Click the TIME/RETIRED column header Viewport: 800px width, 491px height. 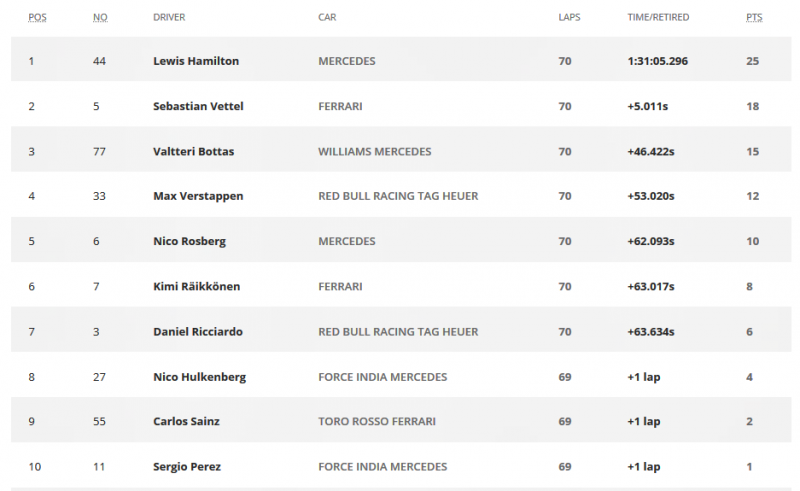[658, 17]
